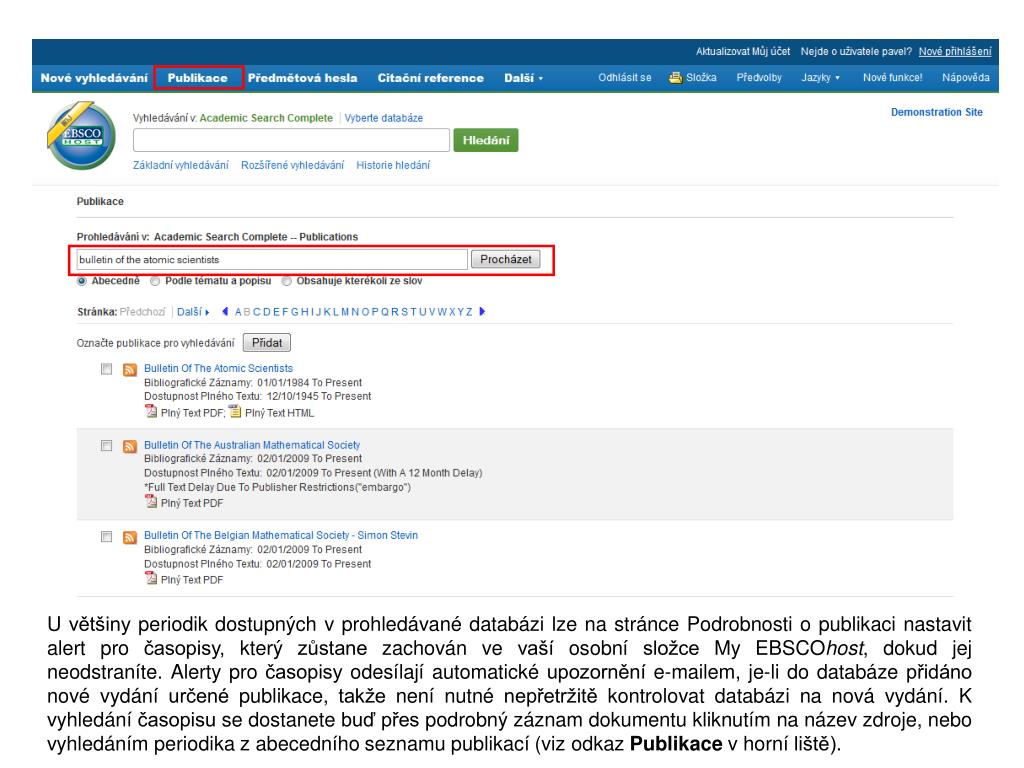Go to Nové vyhledávání
The image size is (1024, 768).
click(x=94, y=78)
